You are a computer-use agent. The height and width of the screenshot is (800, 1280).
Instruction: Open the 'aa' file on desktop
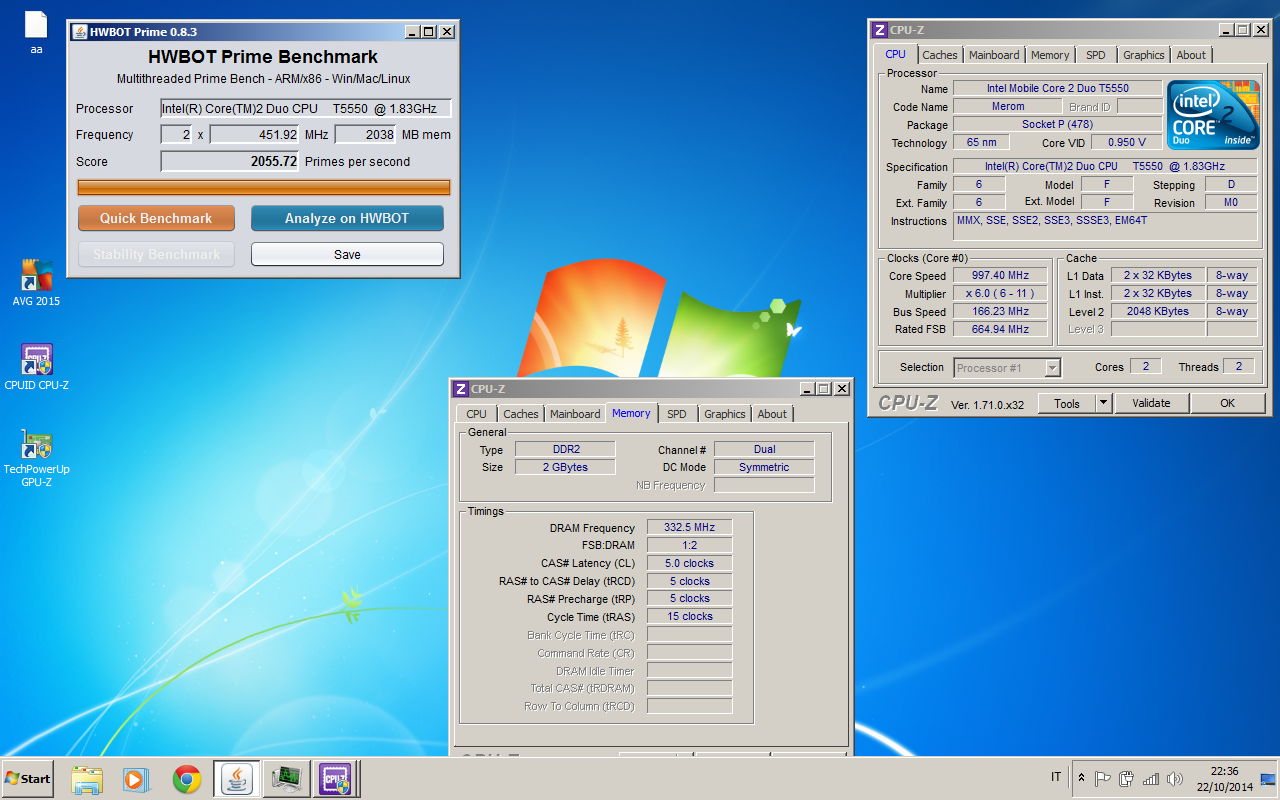36,32
